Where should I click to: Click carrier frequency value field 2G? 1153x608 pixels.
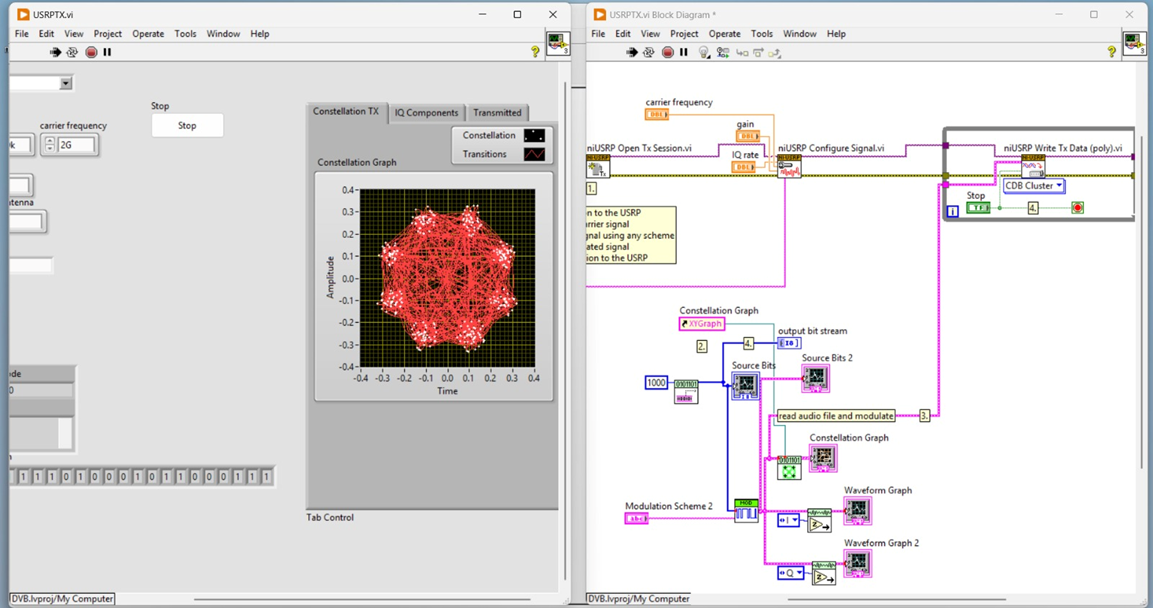pyautogui.click(x=76, y=145)
